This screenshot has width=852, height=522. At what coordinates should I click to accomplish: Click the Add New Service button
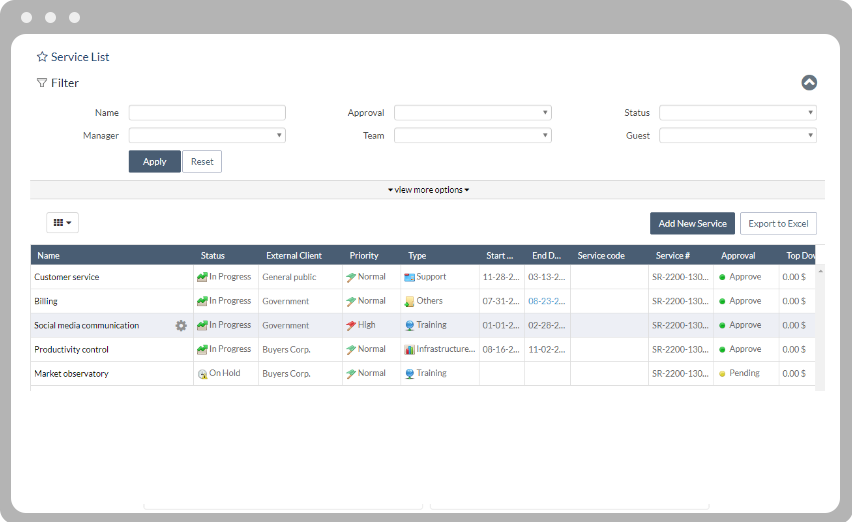coord(692,223)
